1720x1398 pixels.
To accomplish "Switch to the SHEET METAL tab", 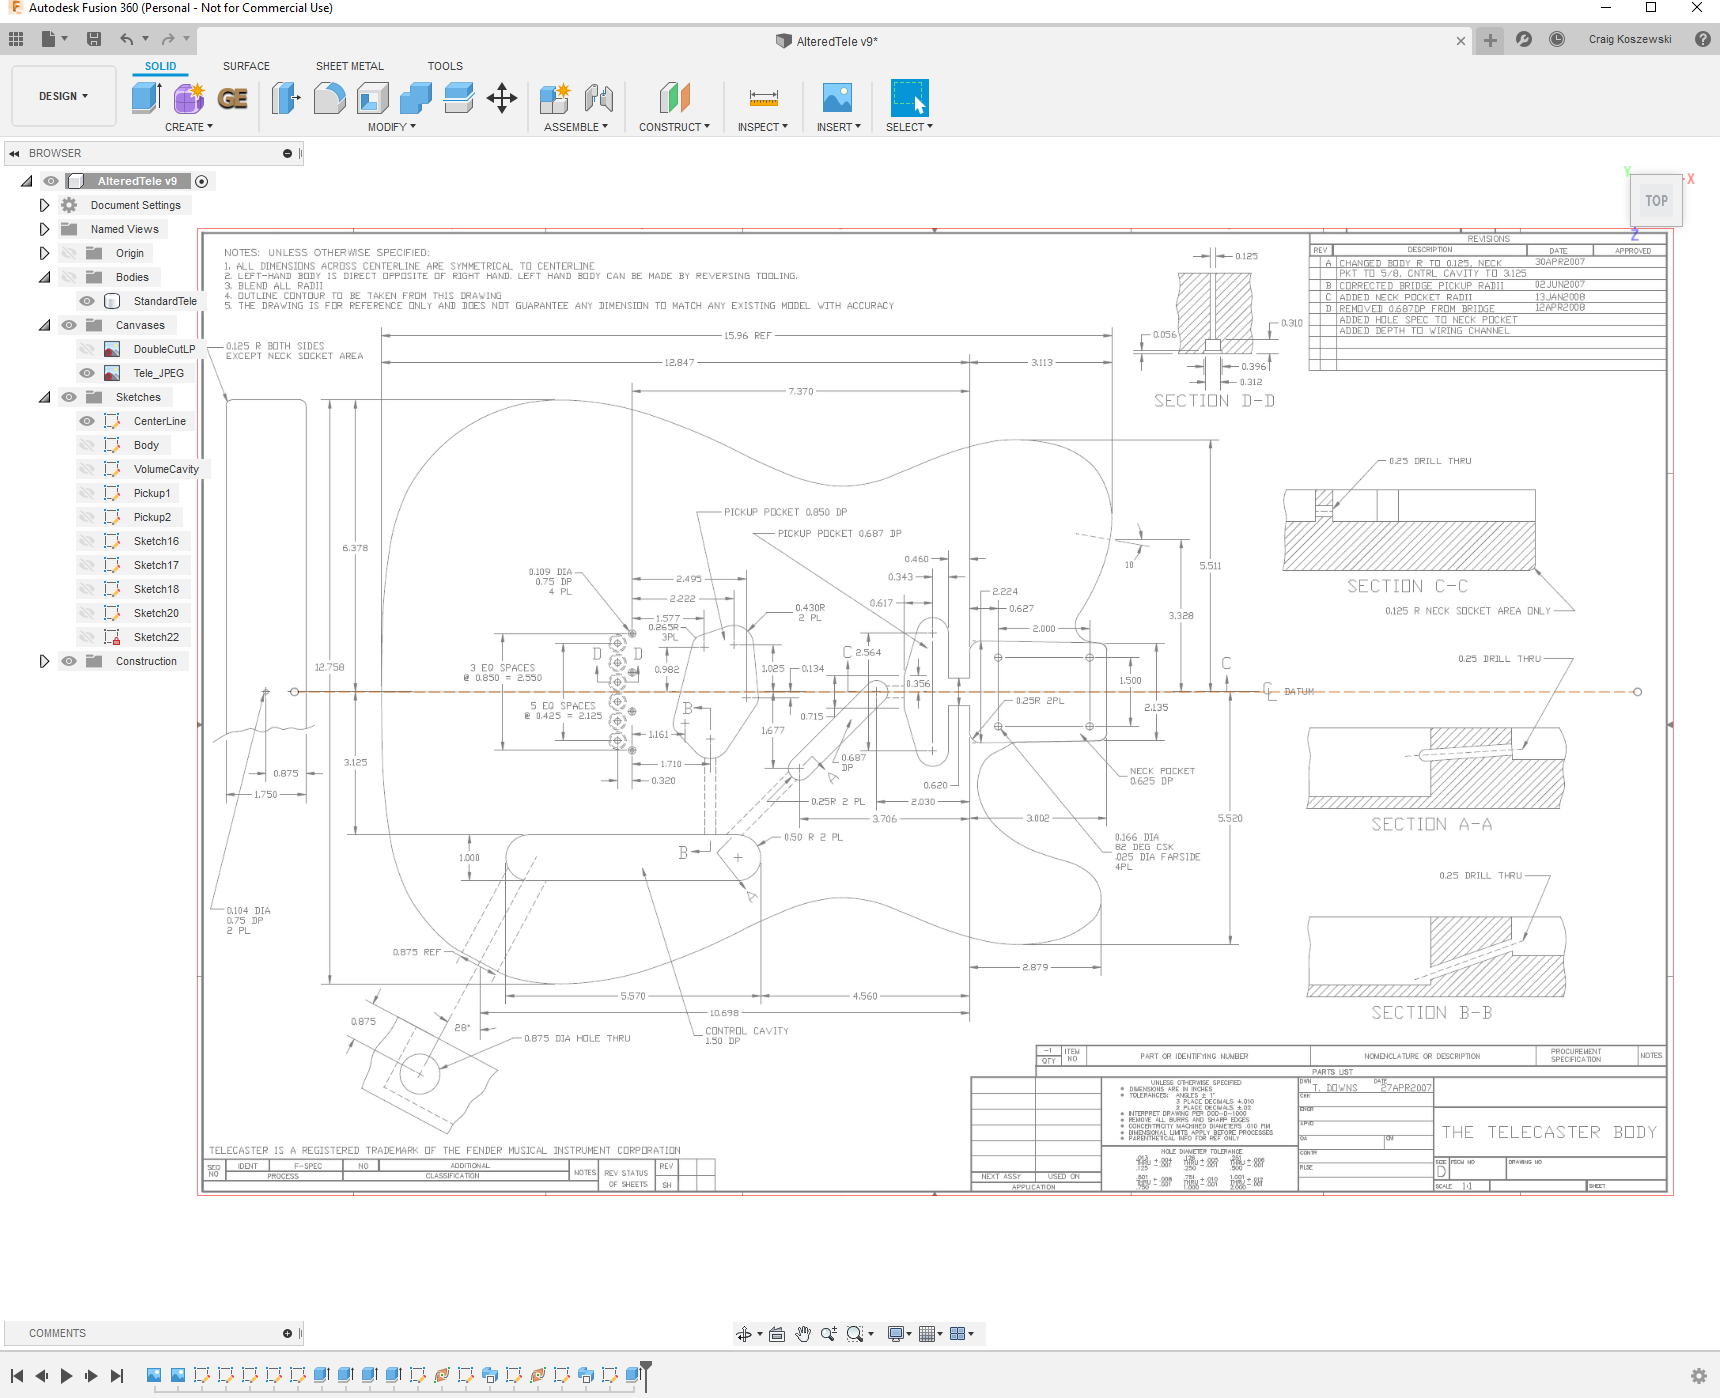I will (349, 66).
